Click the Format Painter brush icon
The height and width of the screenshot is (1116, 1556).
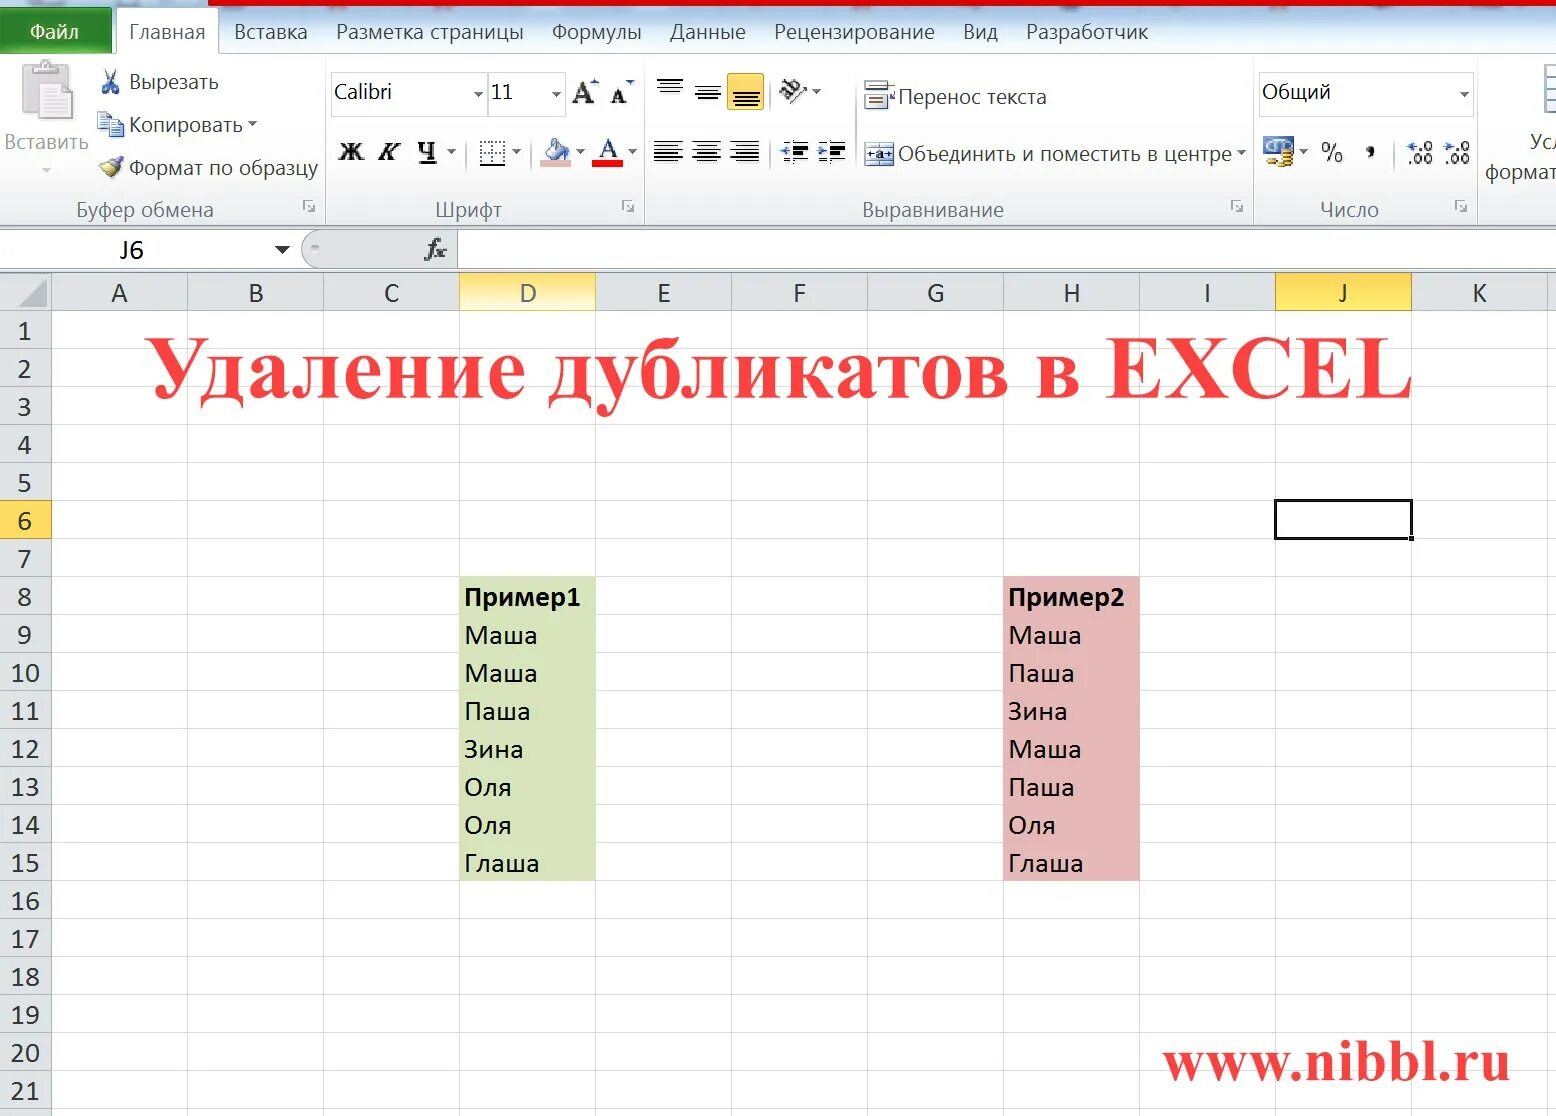(x=110, y=167)
